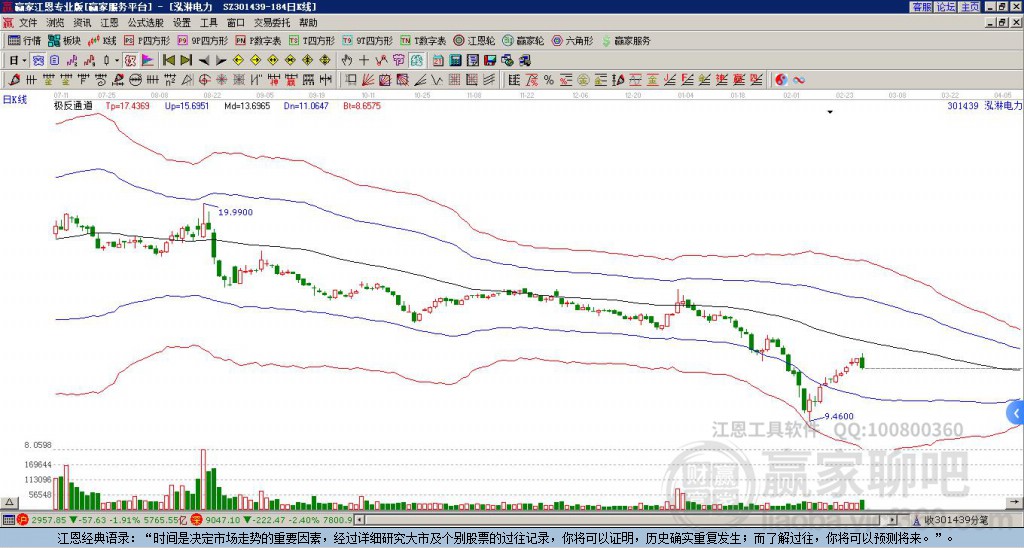Open the 江恩轮 Gann wheel
This screenshot has height=548, width=1024.
coord(474,40)
